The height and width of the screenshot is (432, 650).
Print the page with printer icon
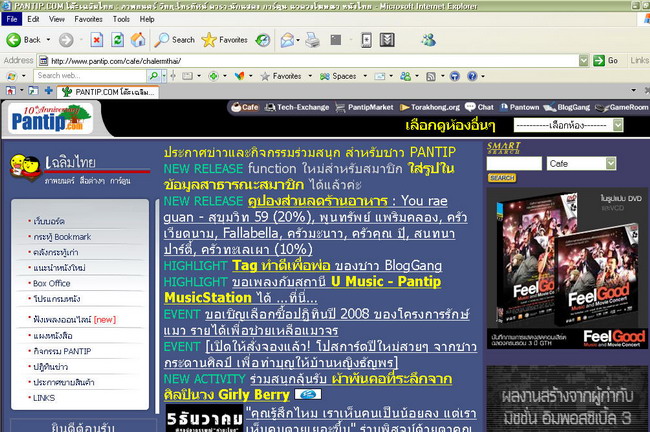pyautogui.click(x=313, y=40)
